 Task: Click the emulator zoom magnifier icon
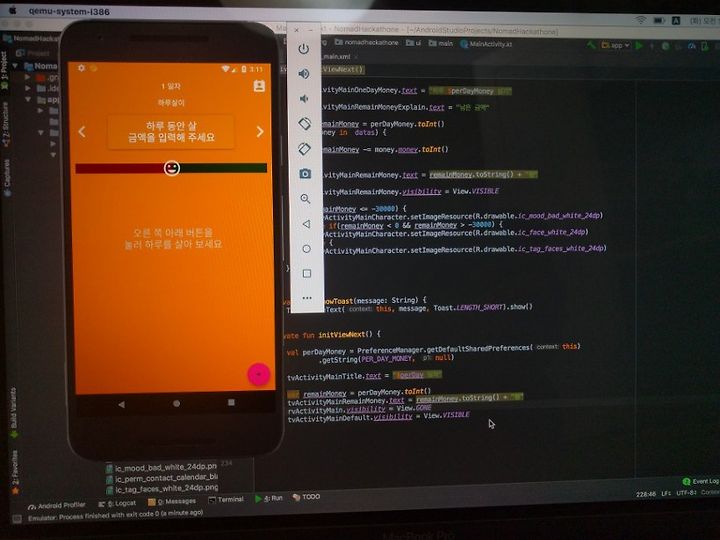pyautogui.click(x=305, y=199)
